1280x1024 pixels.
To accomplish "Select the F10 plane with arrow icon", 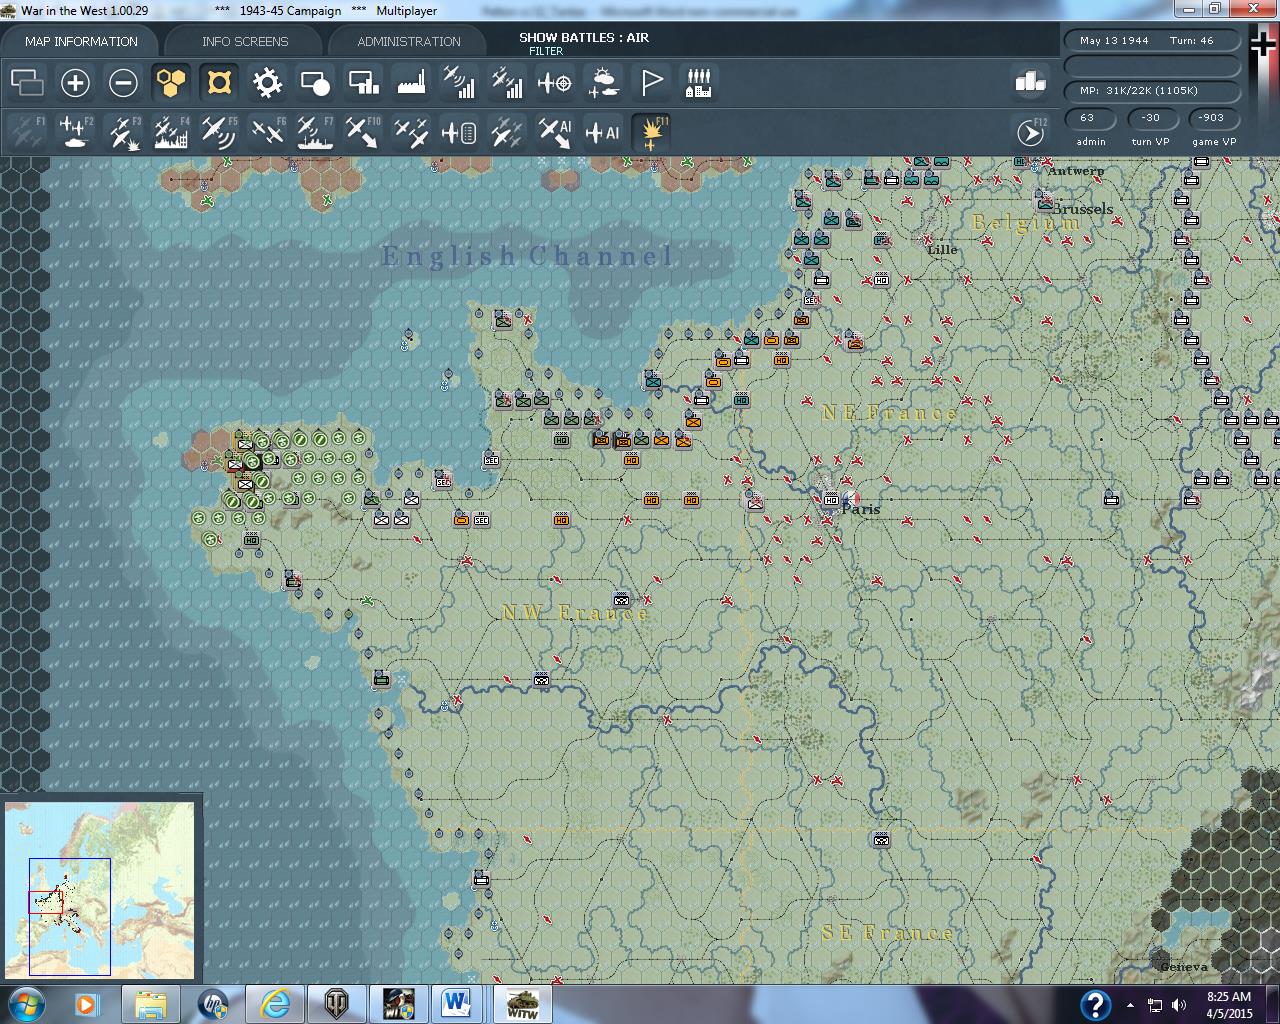I will point(363,132).
